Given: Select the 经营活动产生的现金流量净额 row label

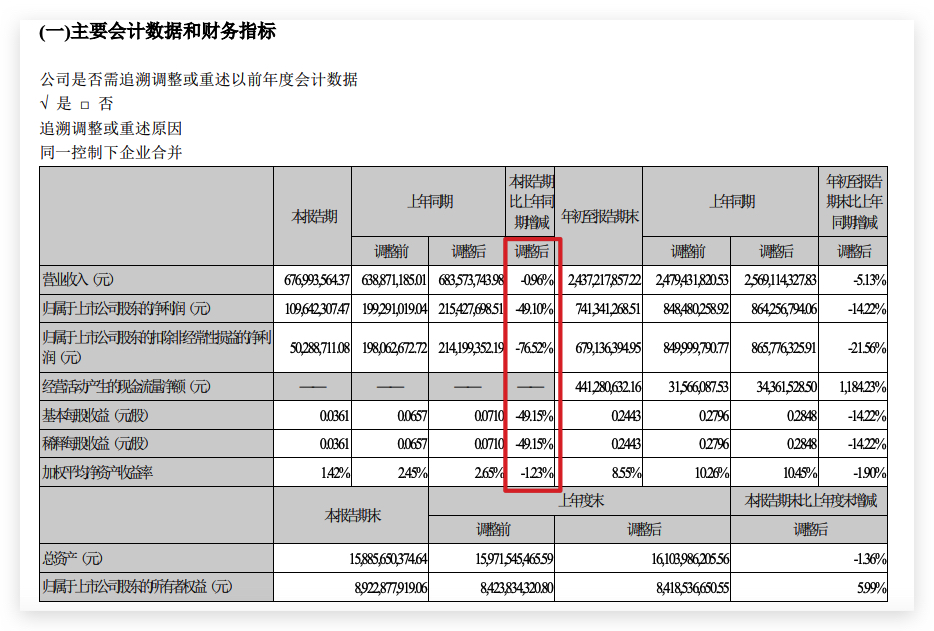Looking at the screenshot, I should pos(126,387).
